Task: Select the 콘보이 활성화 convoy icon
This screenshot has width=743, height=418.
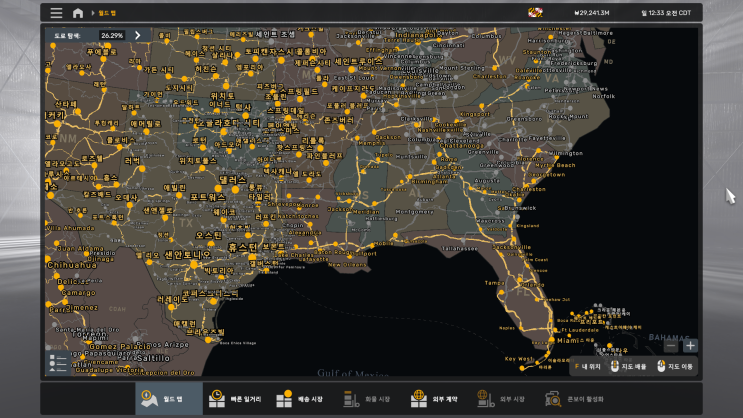Action: tap(553, 399)
